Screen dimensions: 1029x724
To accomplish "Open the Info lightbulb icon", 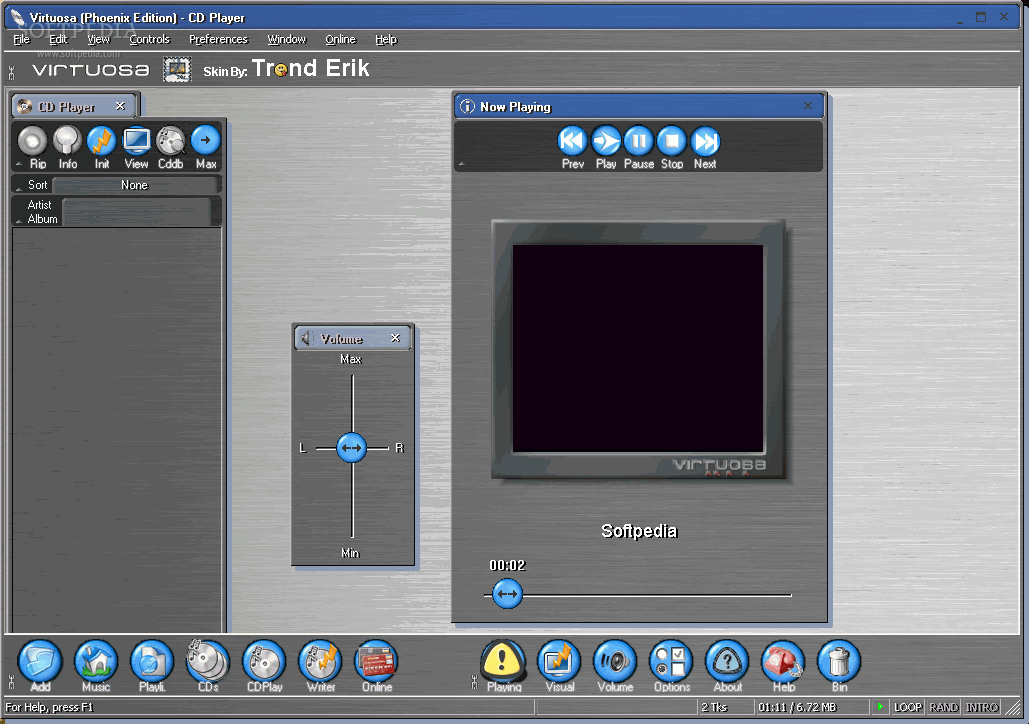I will tap(67, 140).
